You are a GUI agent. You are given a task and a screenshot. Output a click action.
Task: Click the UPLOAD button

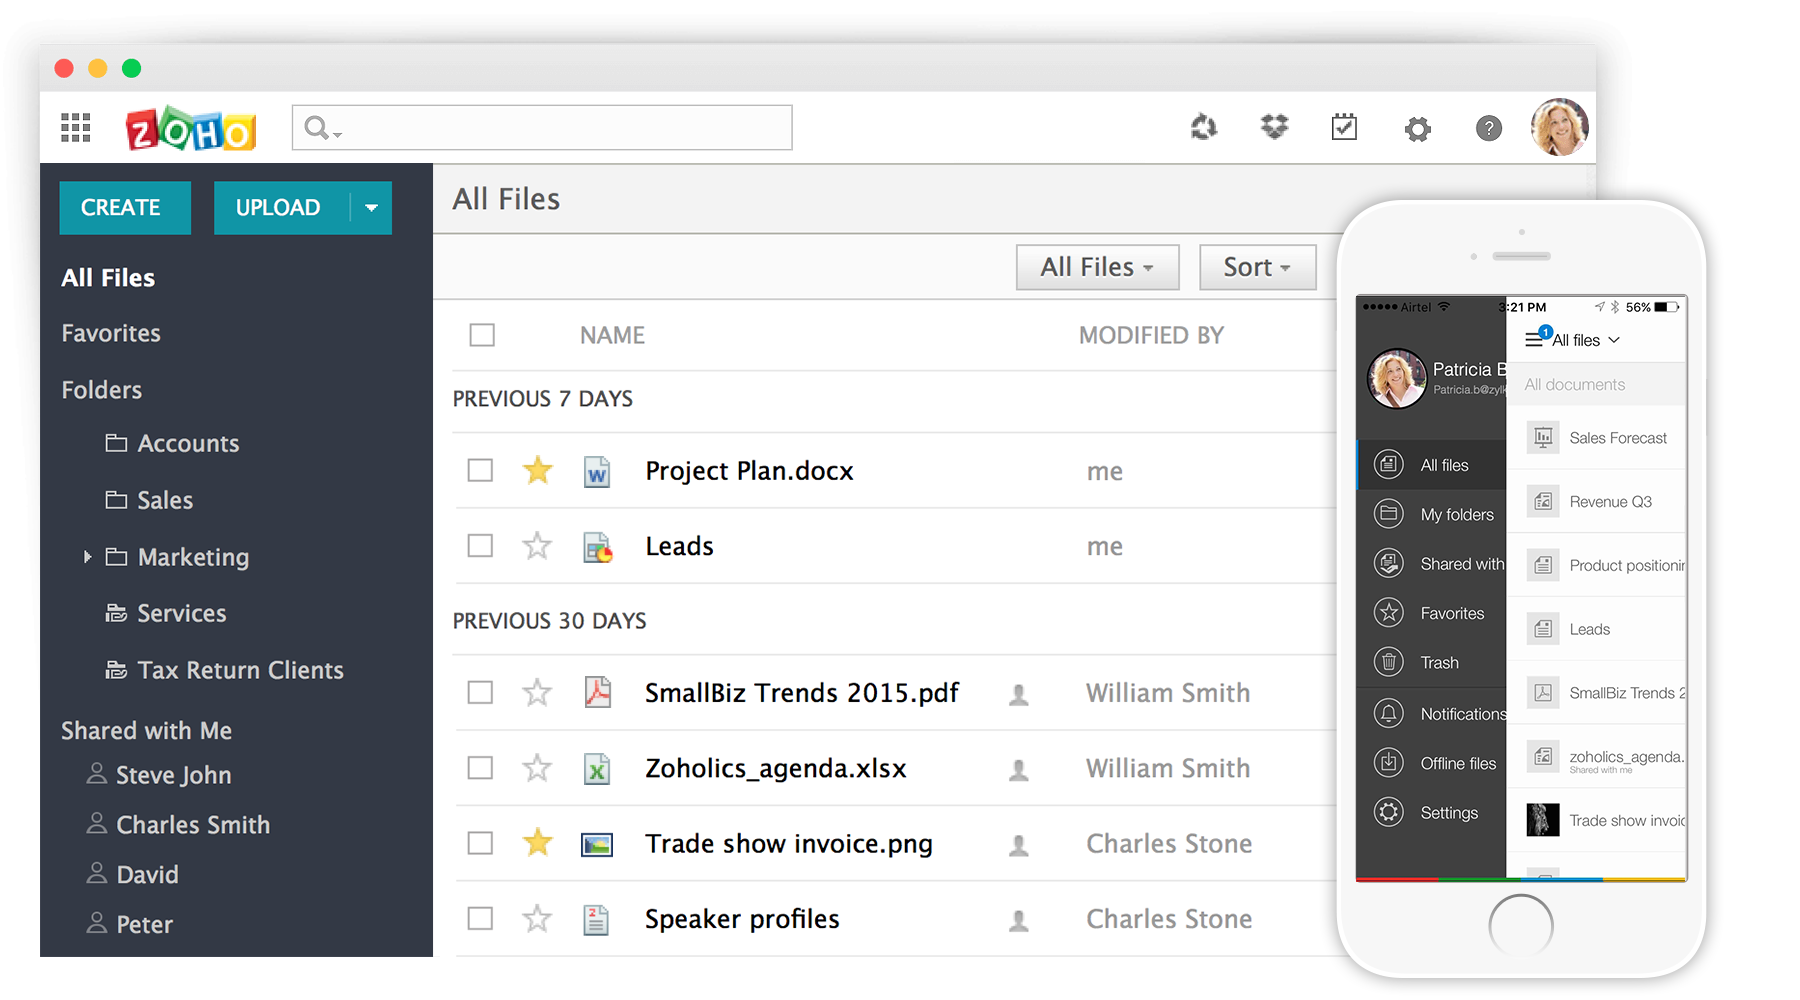277,207
